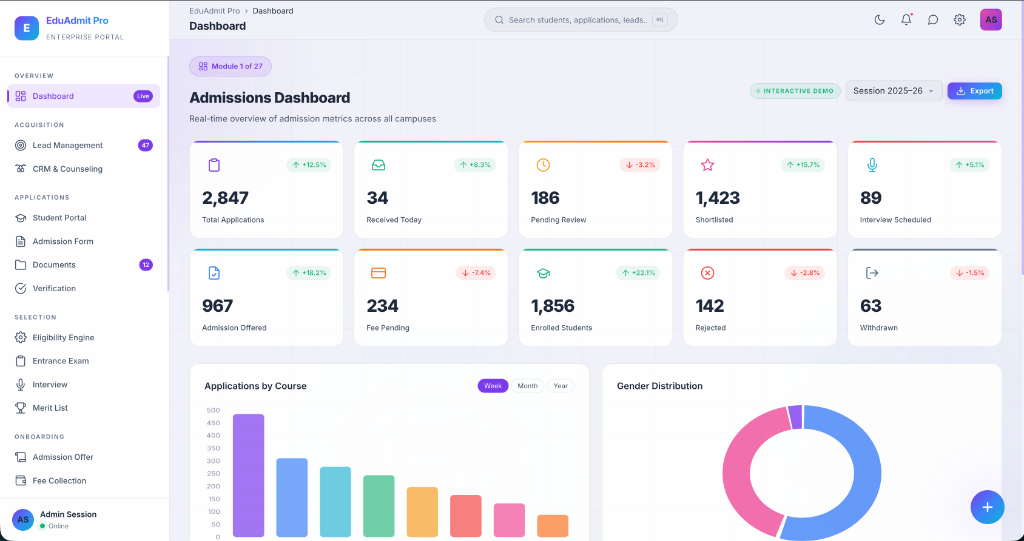Click the Export button
The image size is (1024, 541).
coord(974,91)
